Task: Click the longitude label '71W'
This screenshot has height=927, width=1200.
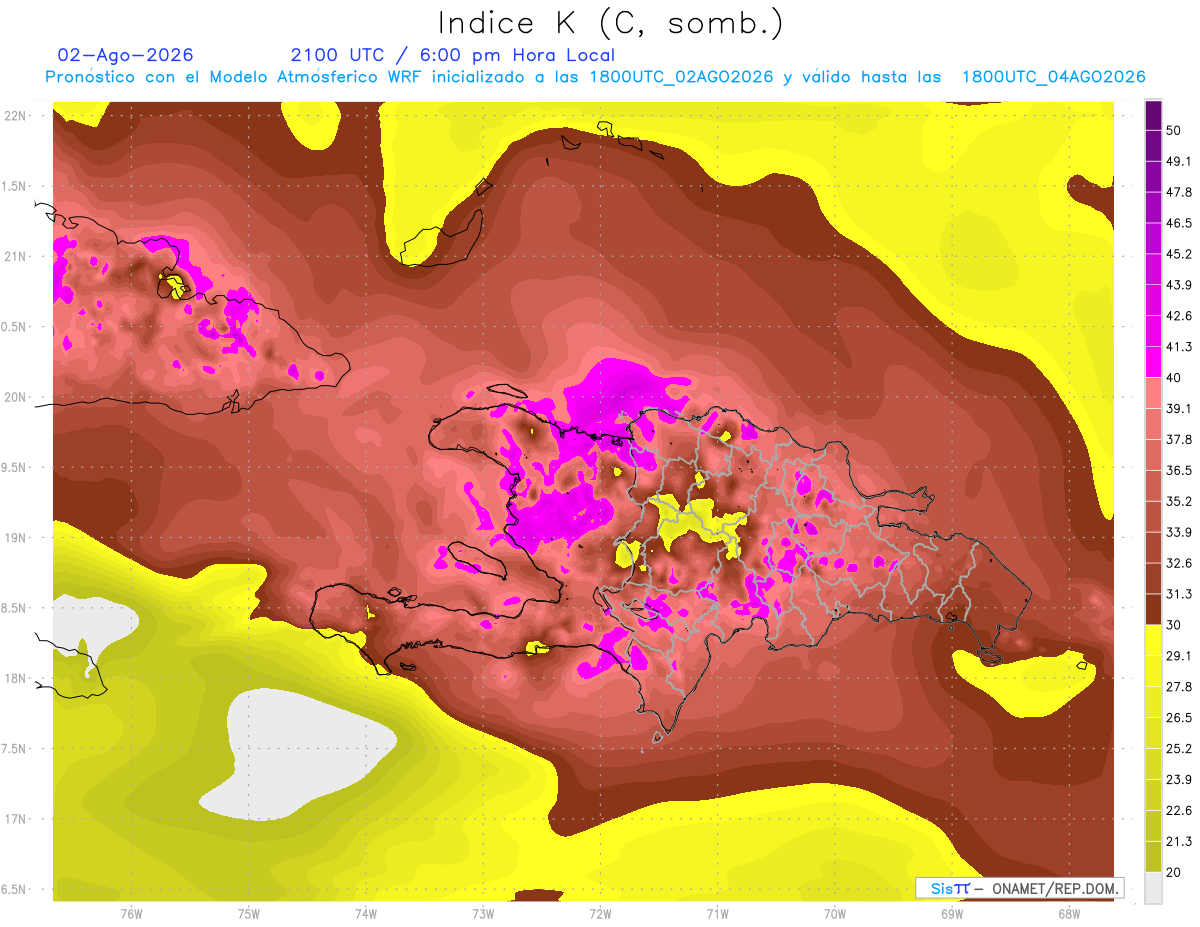Action: (717, 914)
